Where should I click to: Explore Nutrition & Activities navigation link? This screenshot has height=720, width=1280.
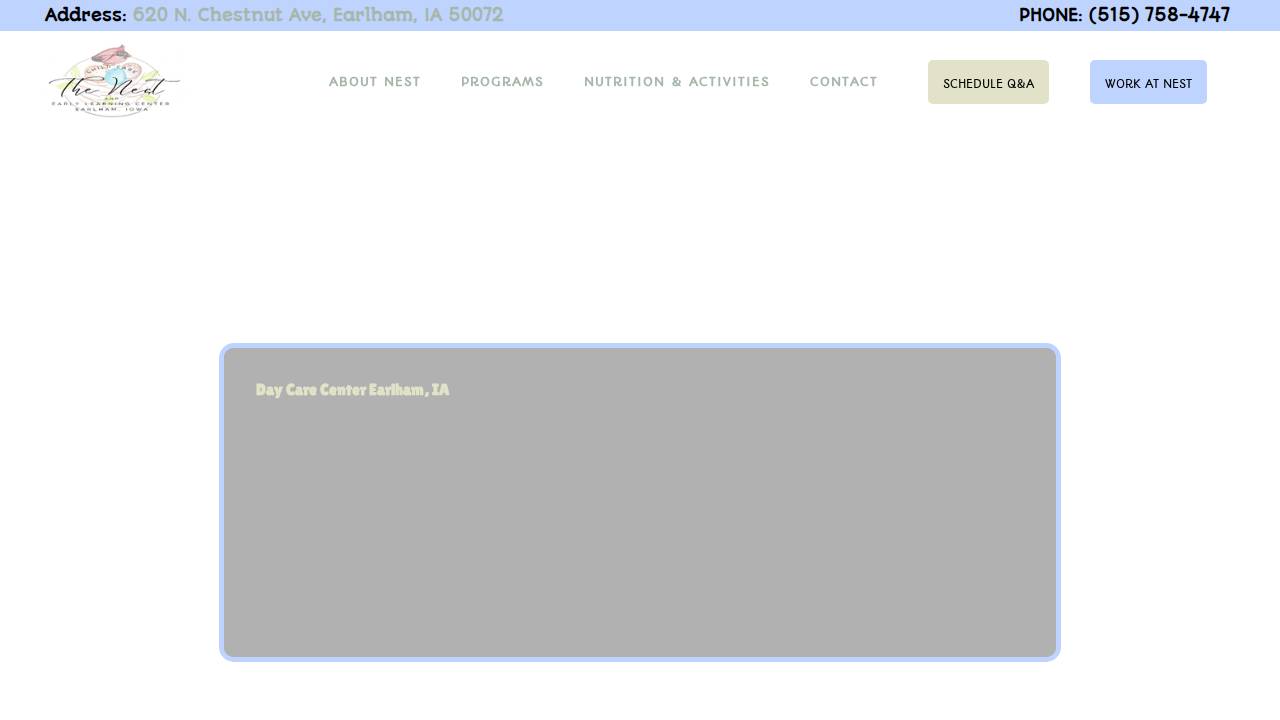(x=676, y=82)
